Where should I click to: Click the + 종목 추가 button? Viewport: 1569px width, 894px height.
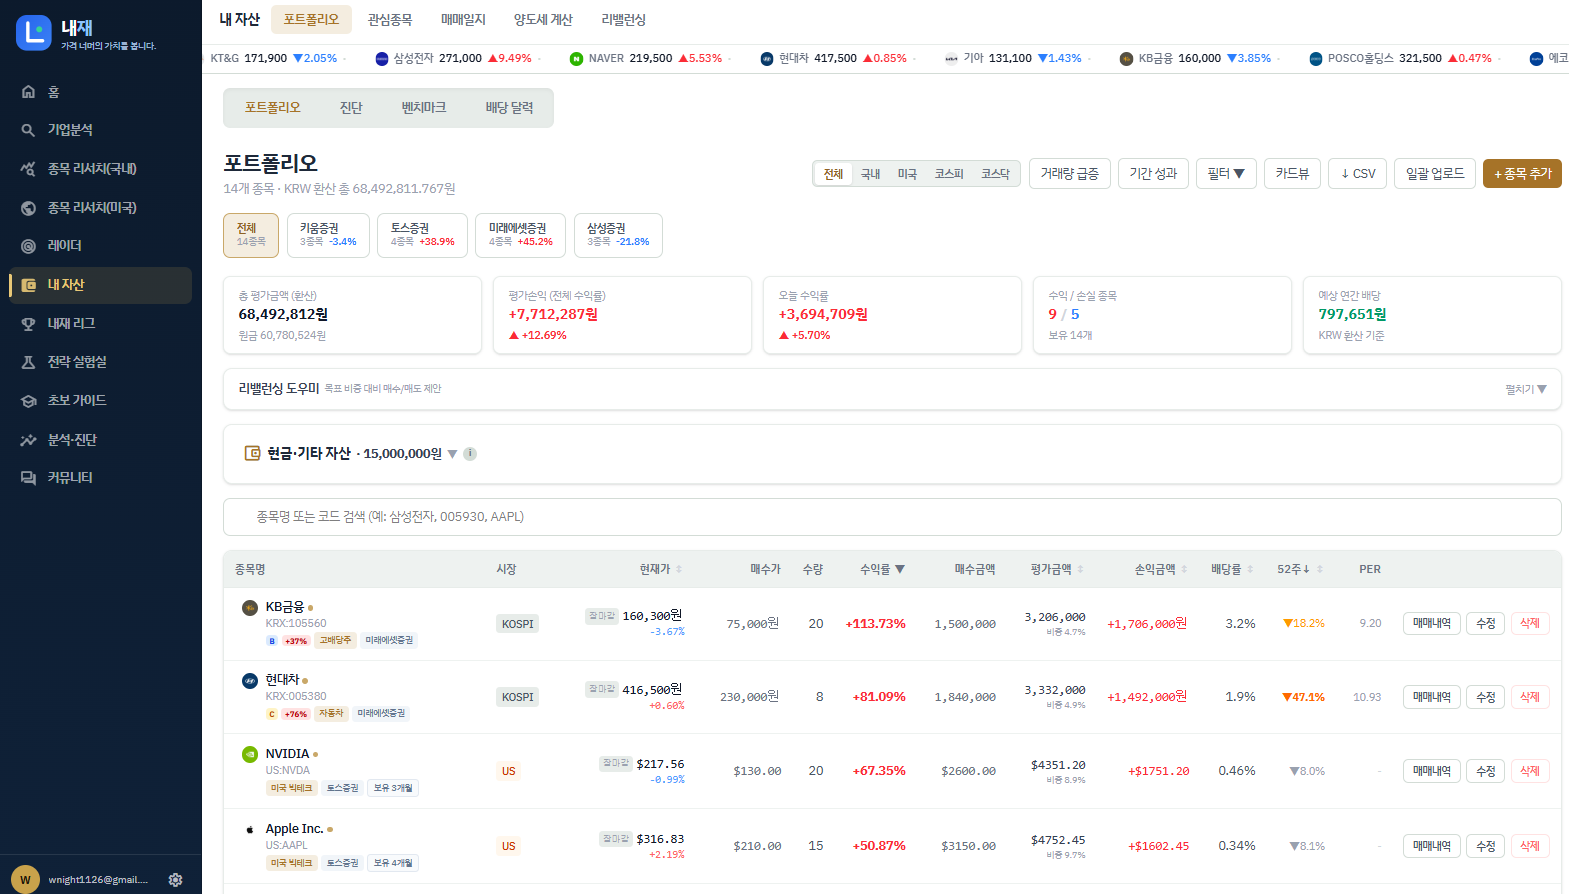1522,174
